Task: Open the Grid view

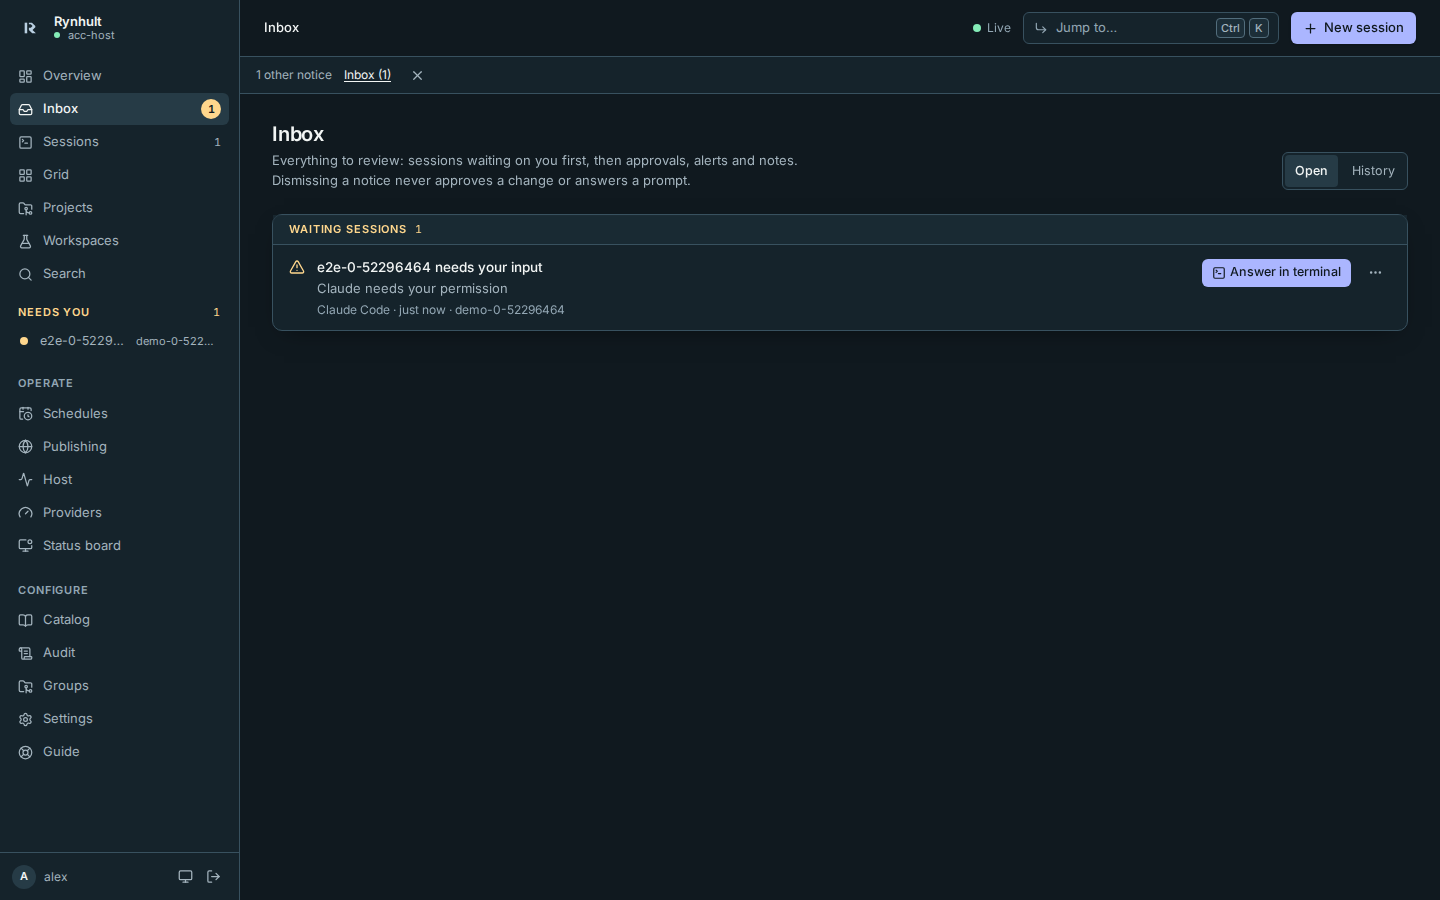Action: [x=119, y=175]
